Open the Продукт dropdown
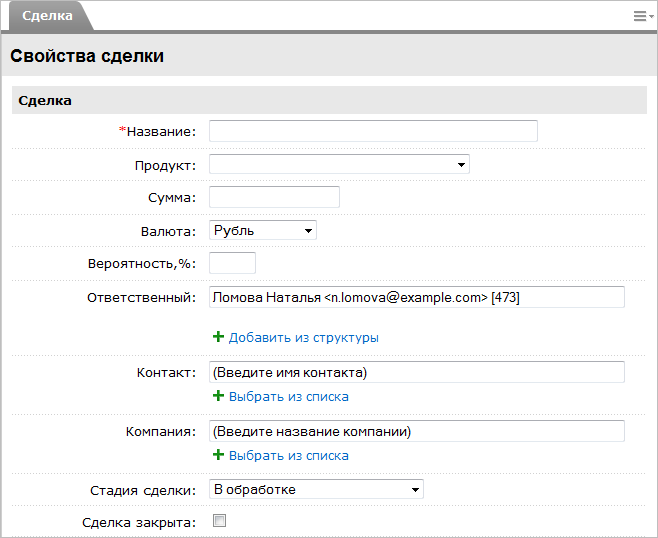The width and height of the screenshot is (658, 538). 339,164
